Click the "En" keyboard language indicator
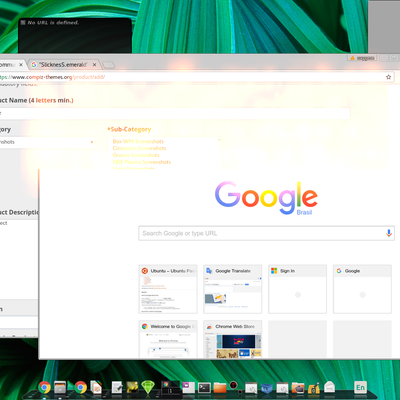 coord(360,387)
